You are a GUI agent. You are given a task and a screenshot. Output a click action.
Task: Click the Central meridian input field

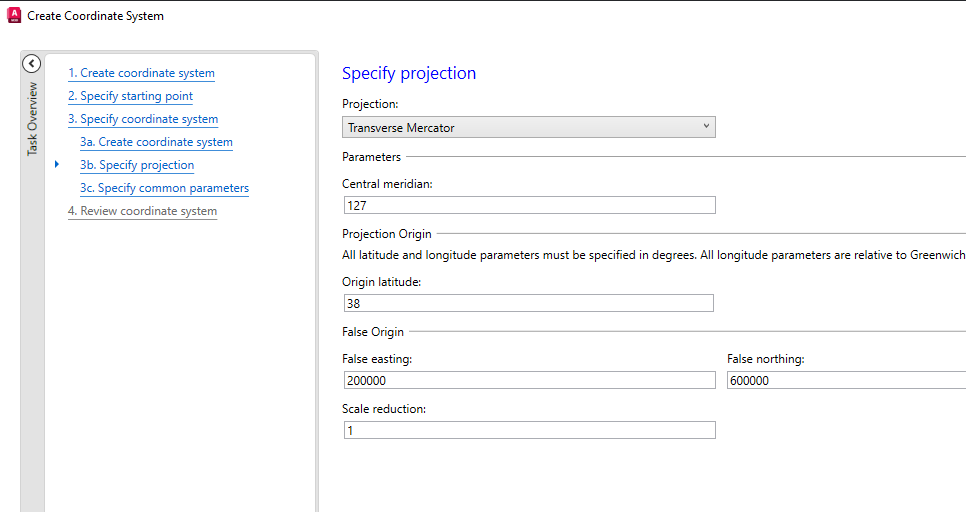(528, 205)
